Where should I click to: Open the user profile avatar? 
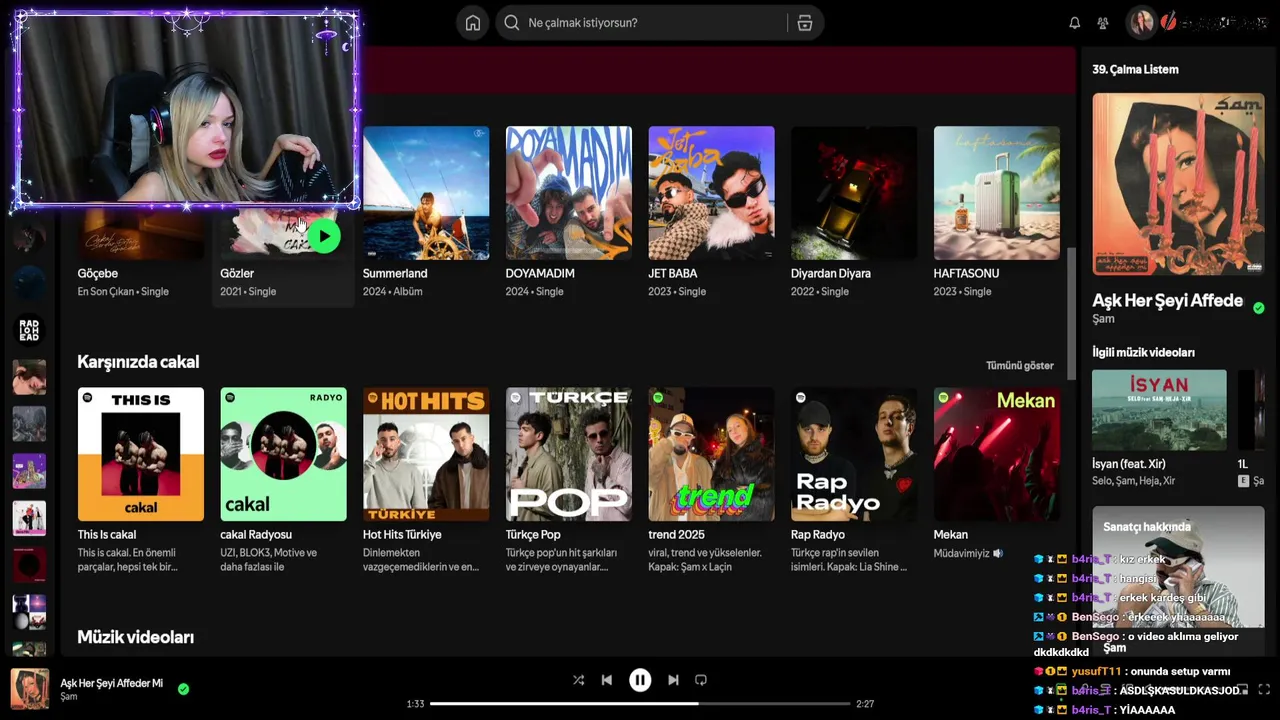click(x=1142, y=22)
